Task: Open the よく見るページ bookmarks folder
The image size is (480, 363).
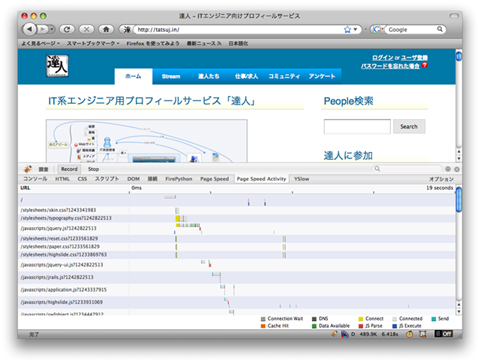Action: (x=40, y=43)
